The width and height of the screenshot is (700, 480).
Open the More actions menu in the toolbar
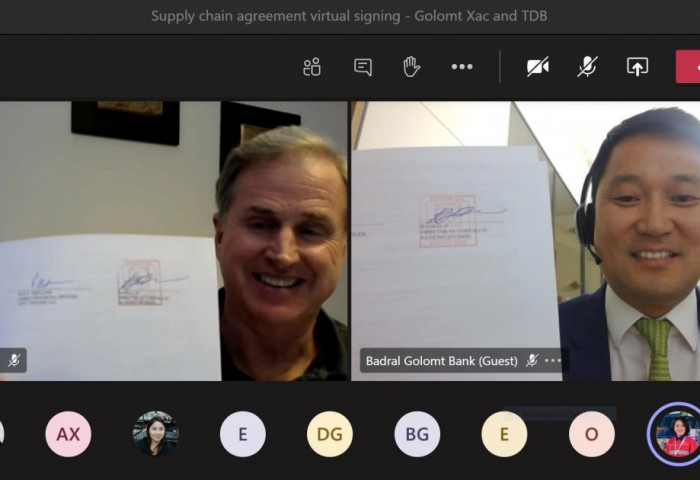(462, 67)
